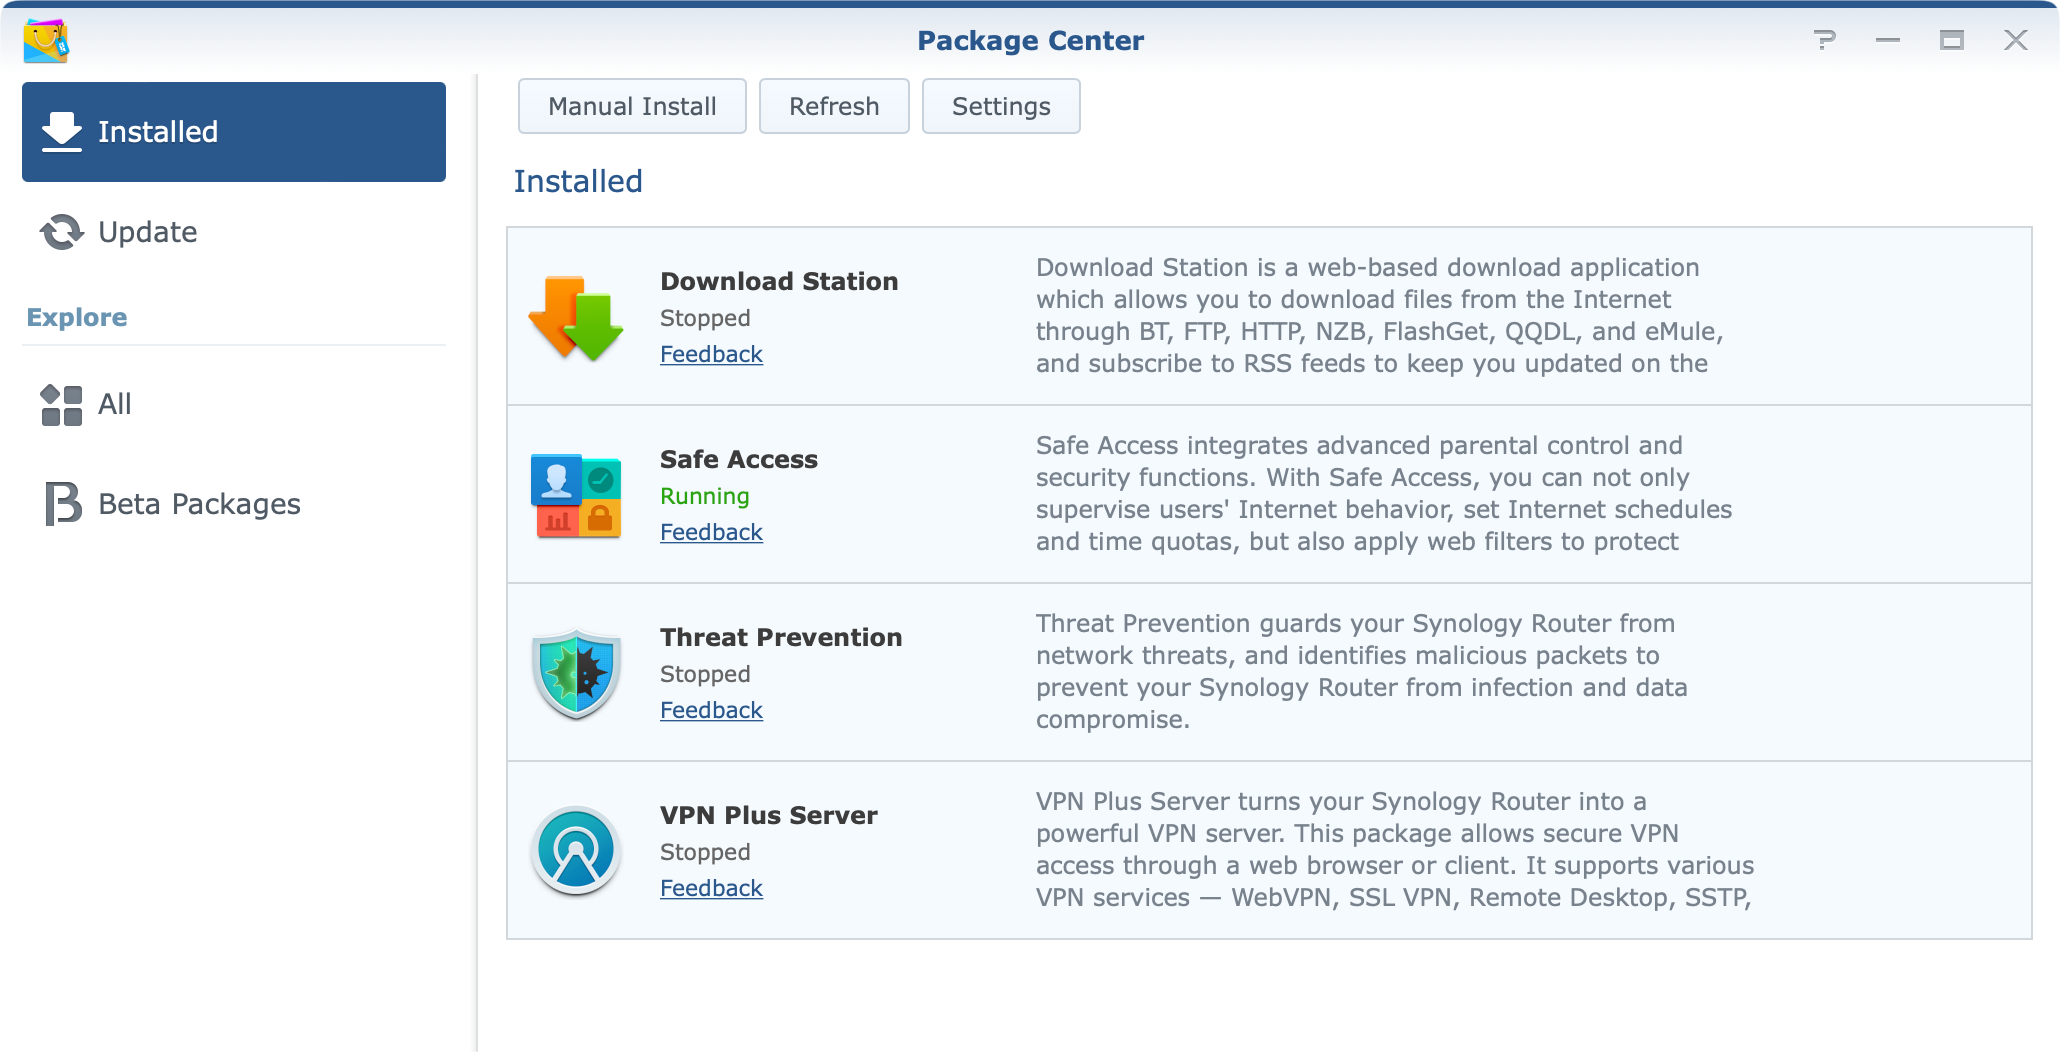Viewport: 2060px width, 1052px height.
Task: Open help with the question mark icon
Action: coord(1825,40)
